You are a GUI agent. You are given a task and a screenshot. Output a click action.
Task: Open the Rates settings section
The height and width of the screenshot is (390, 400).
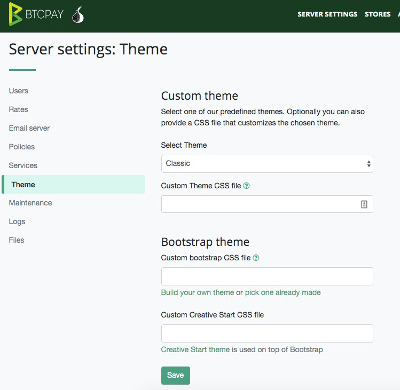coord(18,109)
